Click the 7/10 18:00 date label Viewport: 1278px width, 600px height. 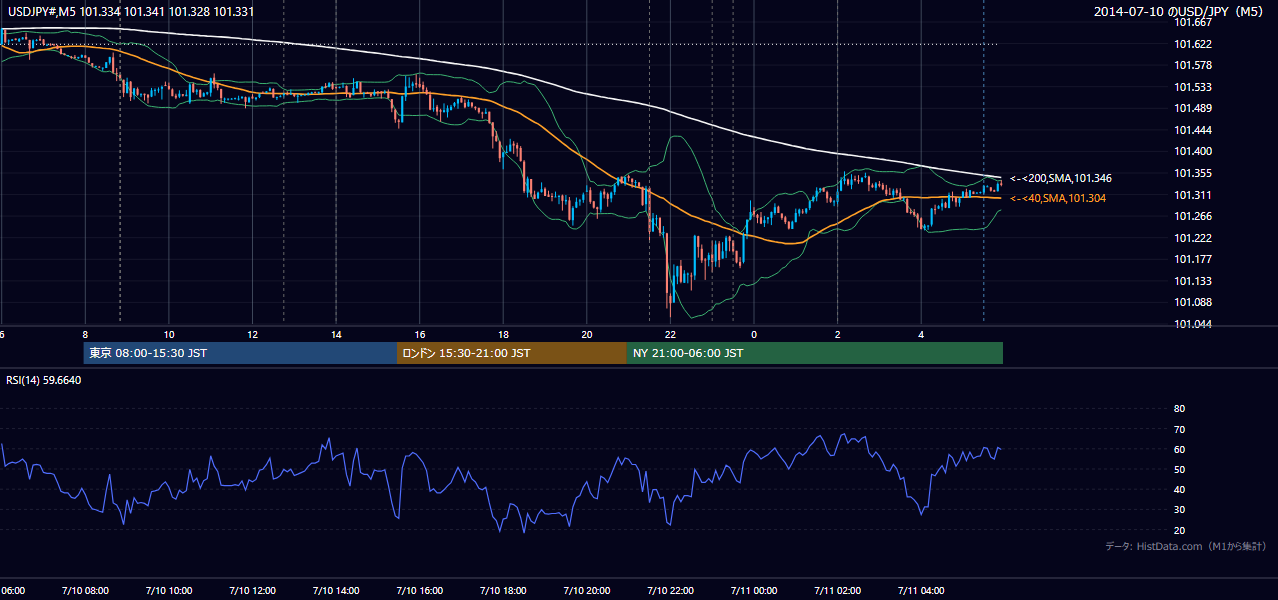click(x=503, y=590)
